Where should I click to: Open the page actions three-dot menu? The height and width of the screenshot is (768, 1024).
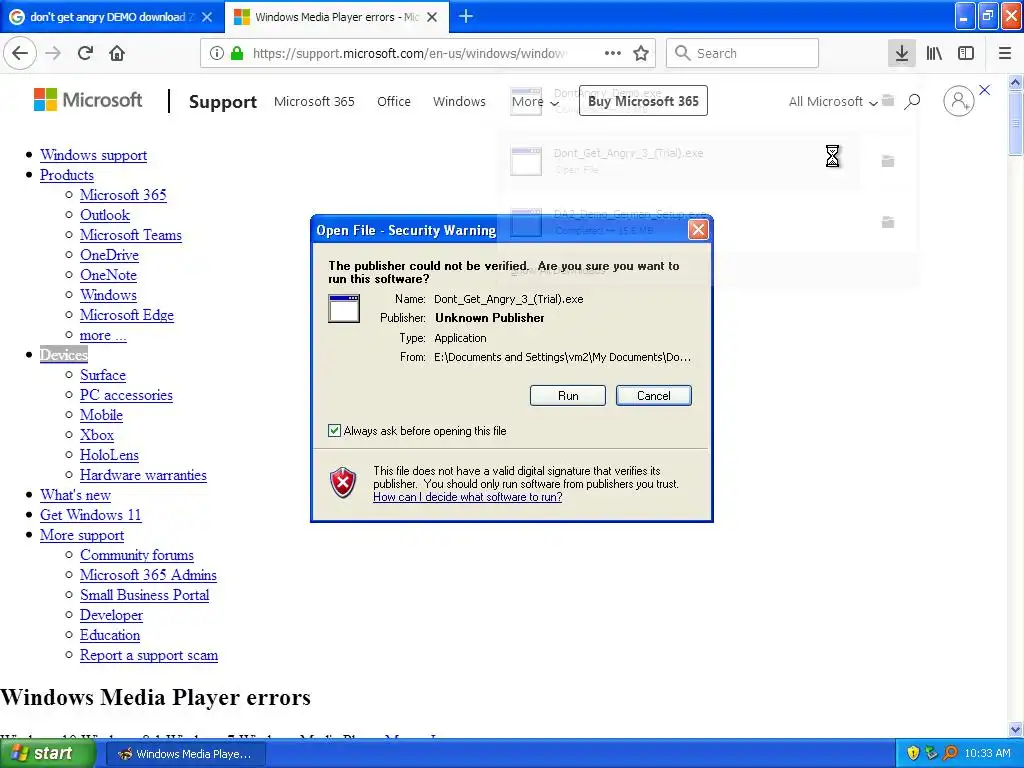(613, 53)
